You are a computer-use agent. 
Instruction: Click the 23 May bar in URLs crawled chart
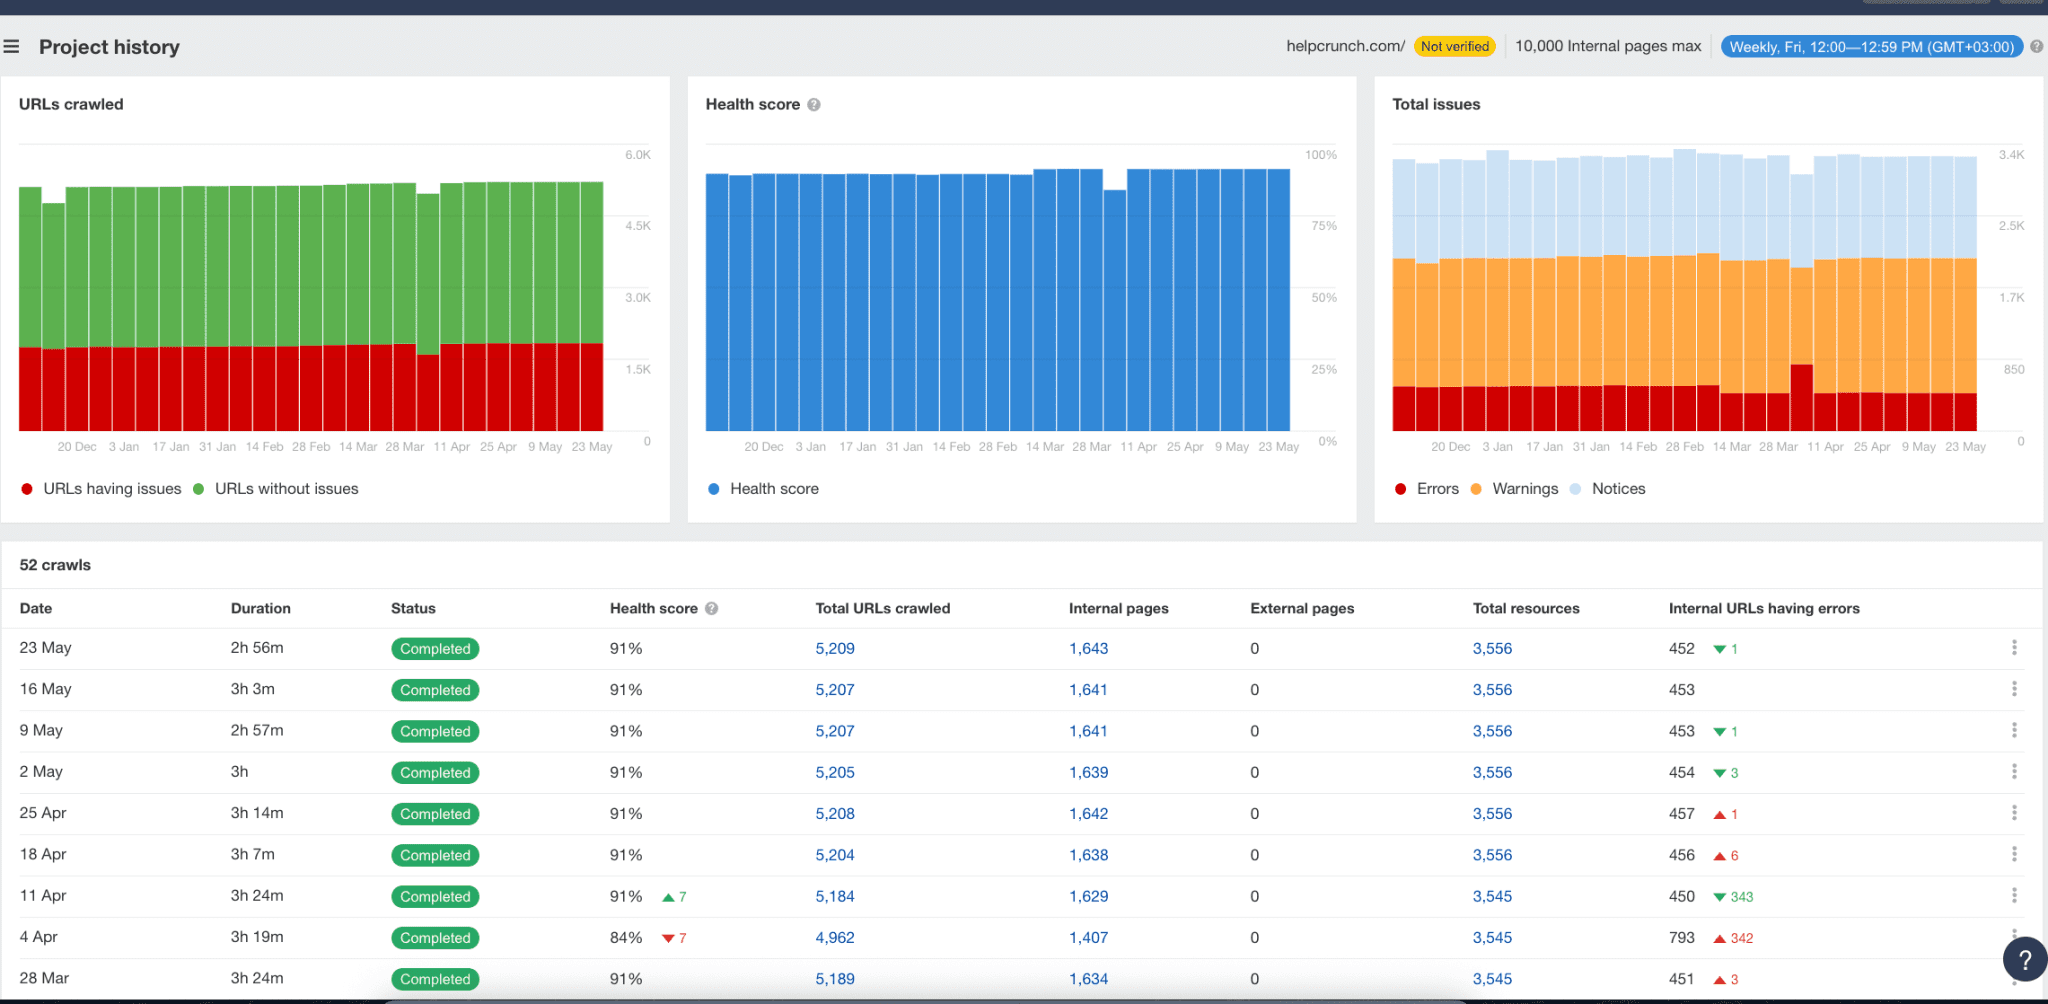(594, 300)
